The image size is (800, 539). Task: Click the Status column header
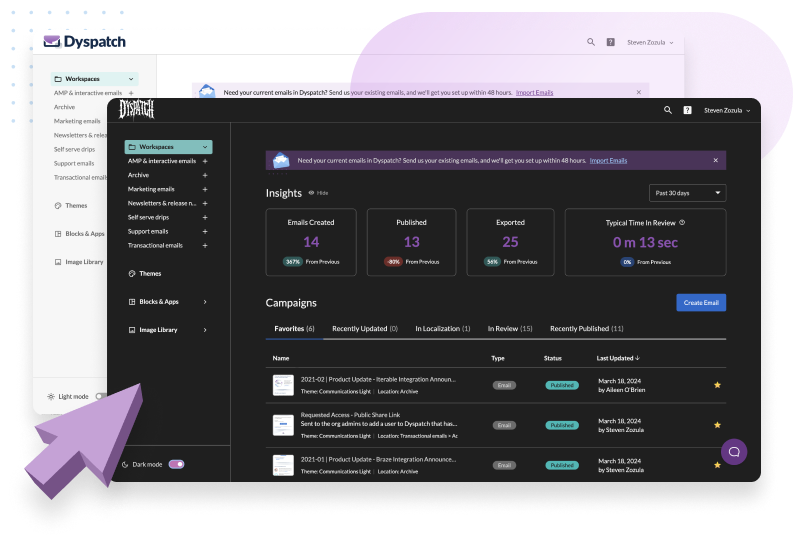coord(553,358)
